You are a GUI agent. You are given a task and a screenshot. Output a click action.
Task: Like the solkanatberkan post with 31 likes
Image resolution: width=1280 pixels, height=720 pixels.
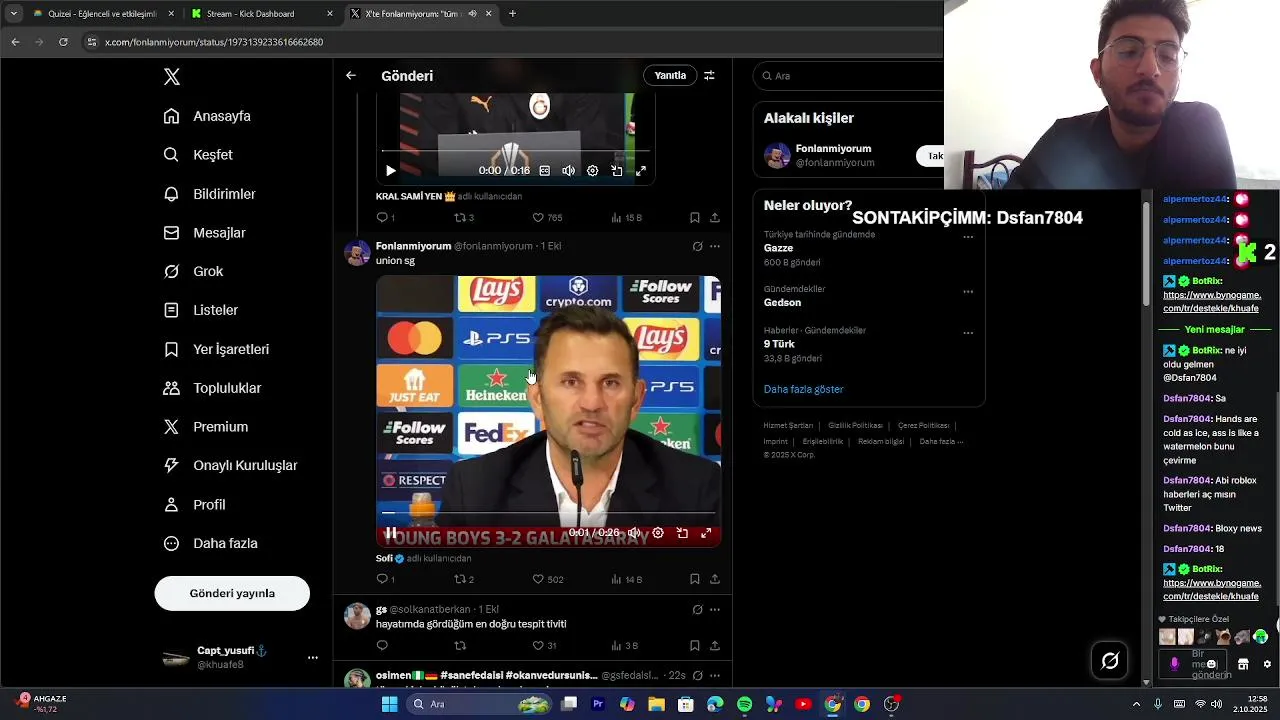coord(545,646)
